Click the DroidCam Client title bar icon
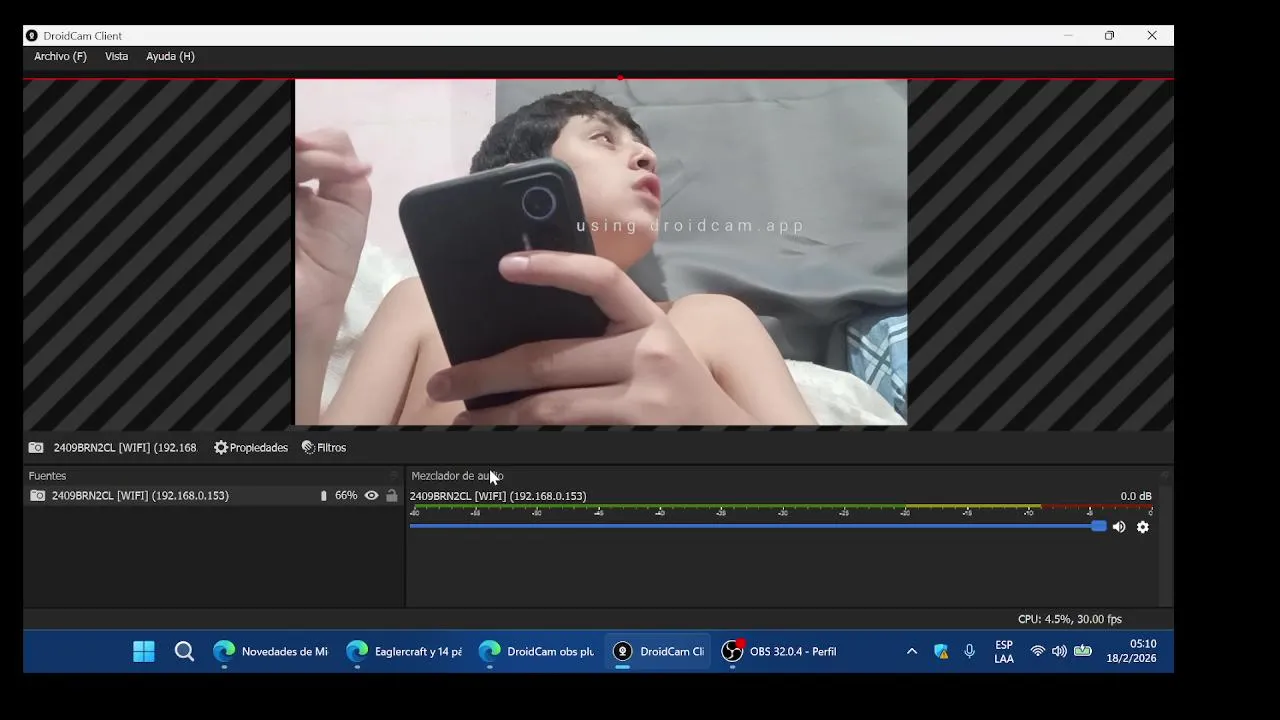This screenshot has width=1280, height=720. pyautogui.click(x=32, y=36)
